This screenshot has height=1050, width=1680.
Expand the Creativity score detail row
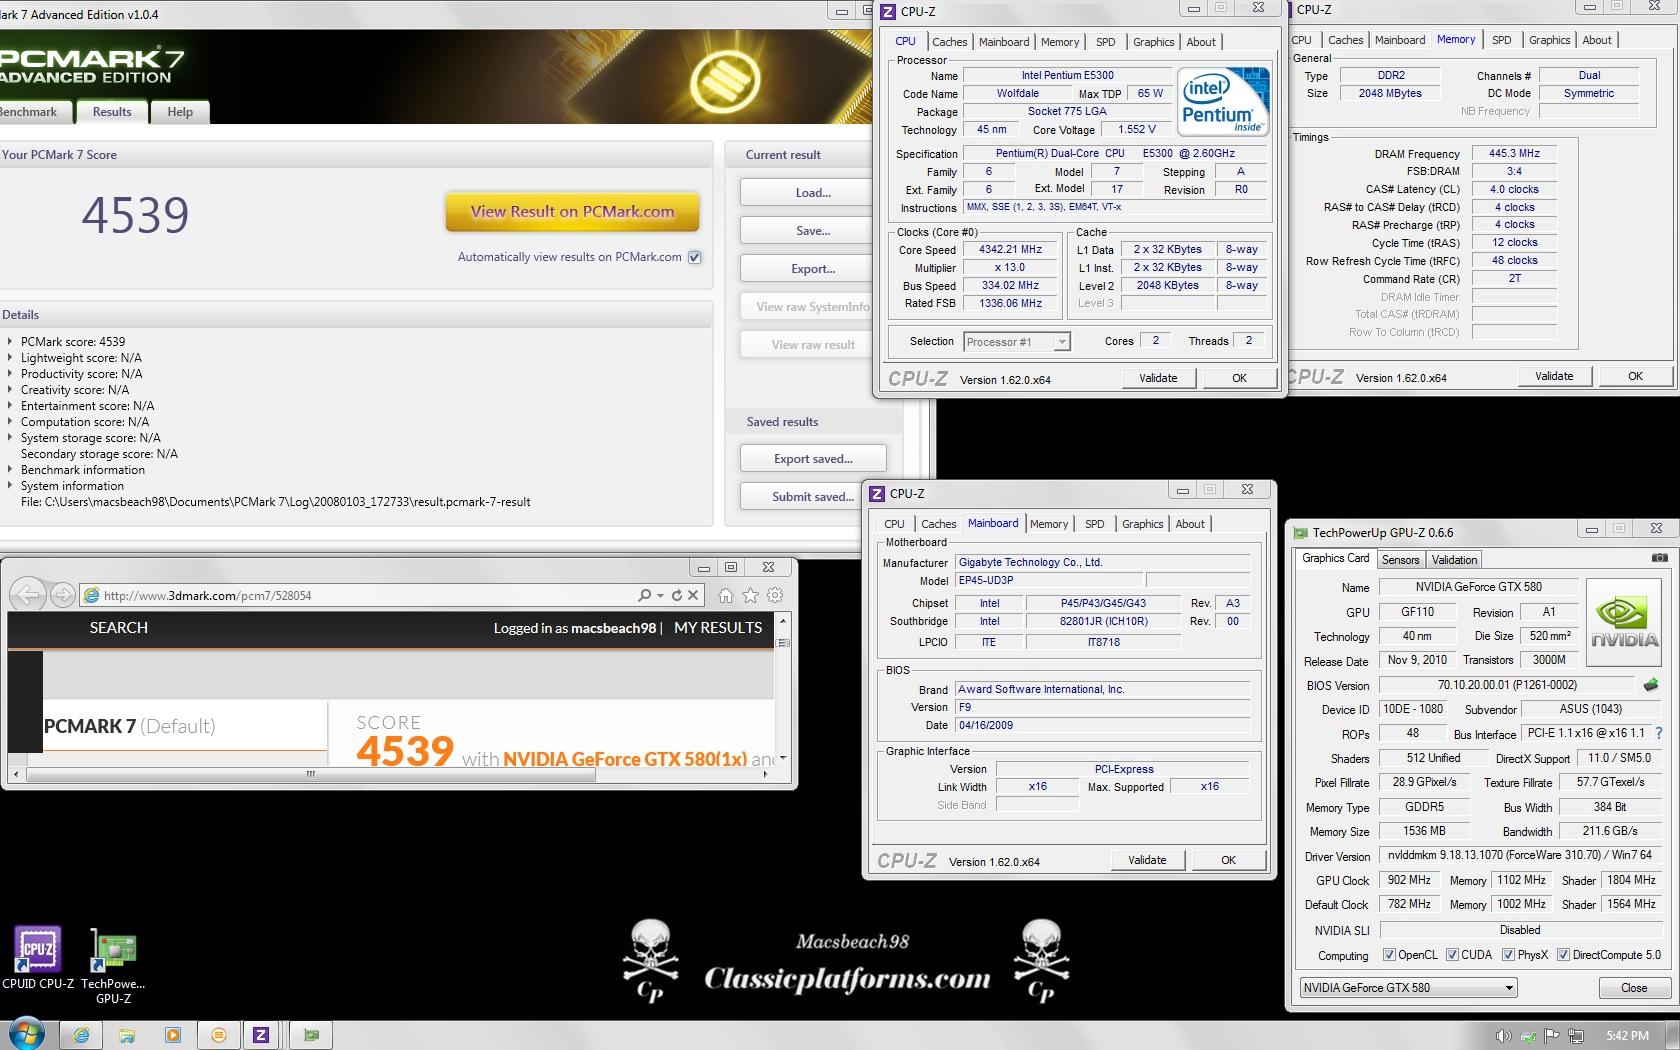(10, 390)
